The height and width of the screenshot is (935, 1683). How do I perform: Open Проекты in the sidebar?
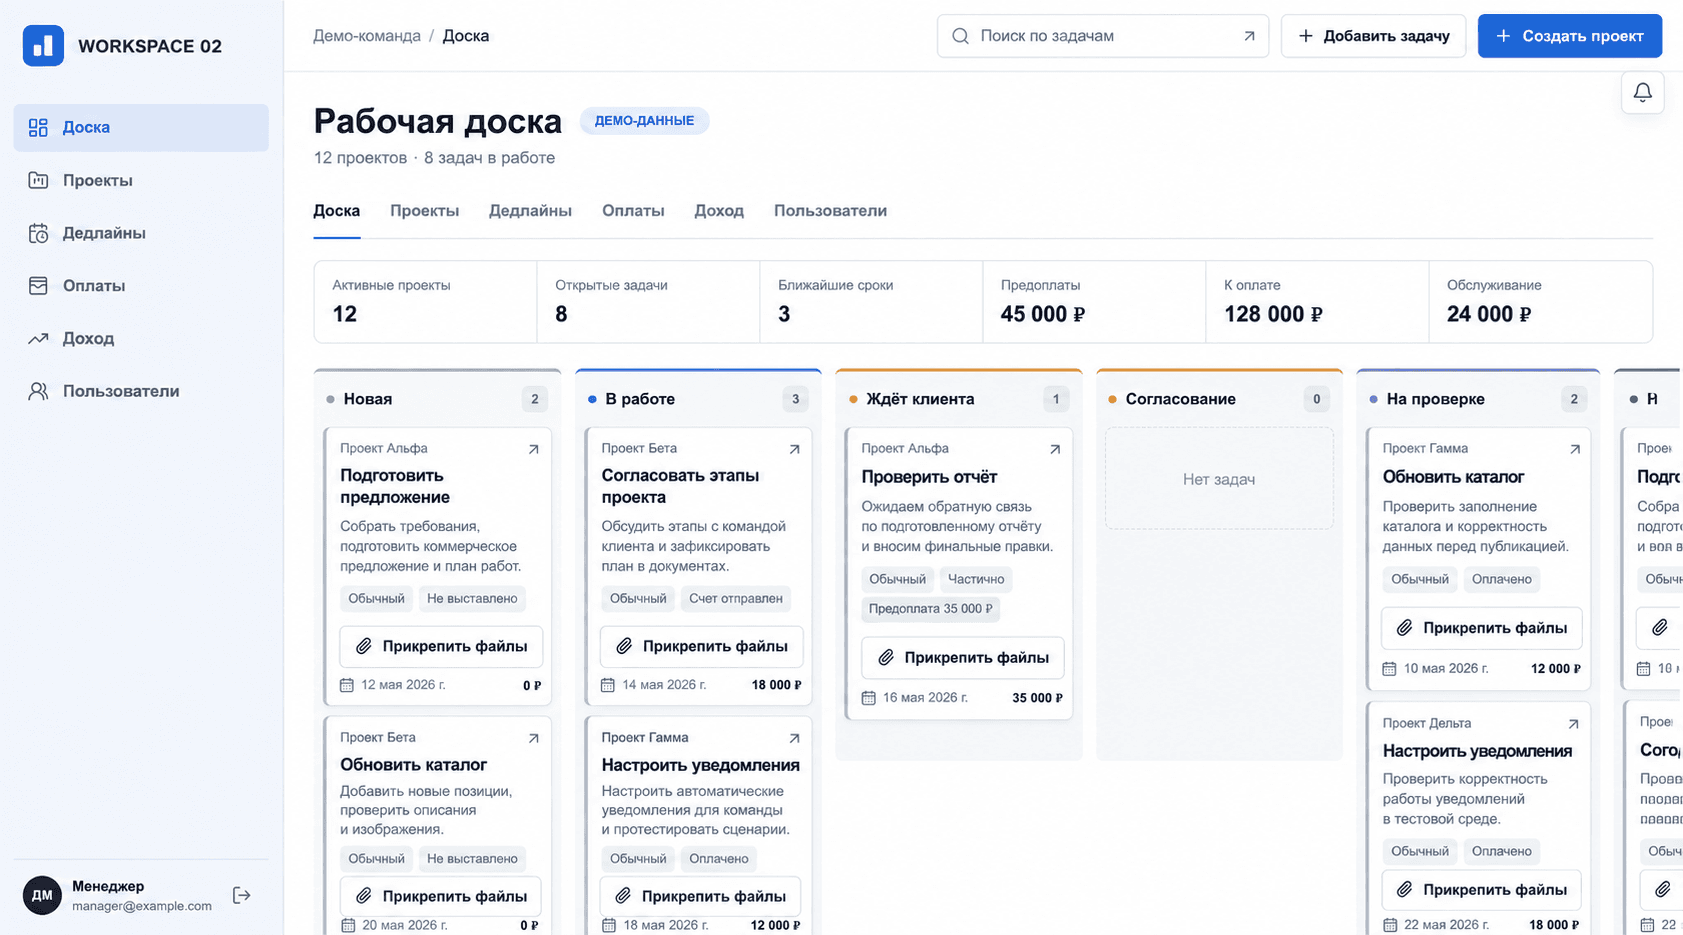[x=141, y=181]
